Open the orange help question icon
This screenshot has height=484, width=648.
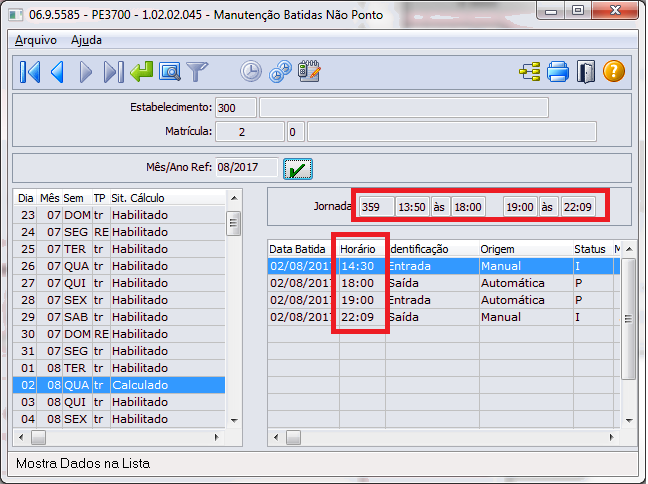pyautogui.click(x=614, y=71)
